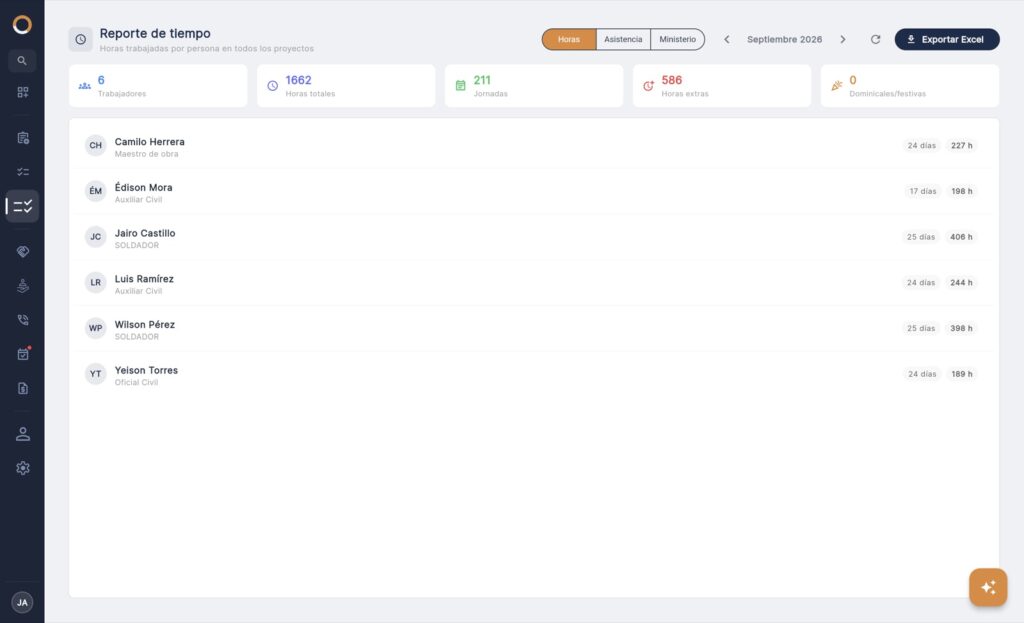Open the calendar icon with red notification dot
This screenshot has height=623, width=1024.
click(22, 353)
